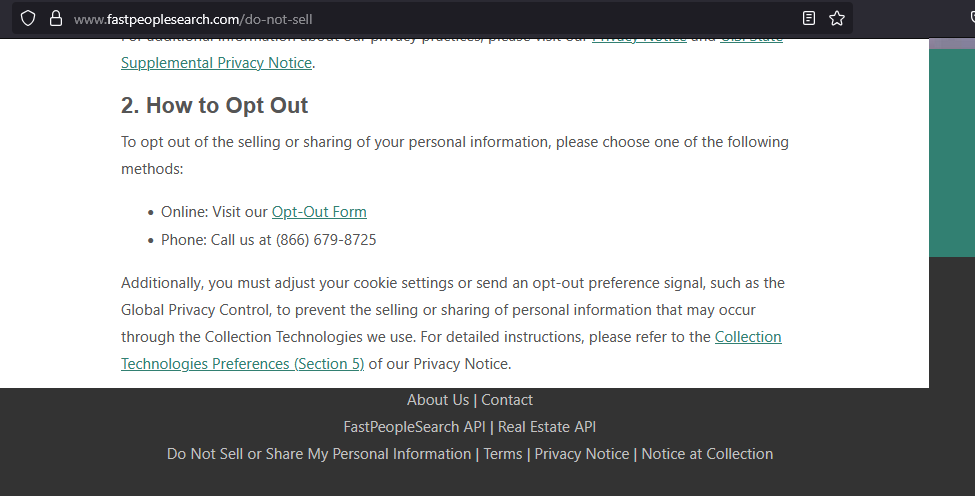Click the phone number (866) 679-8725
The width and height of the screenshot is (975, 496).
pos(326,240)
